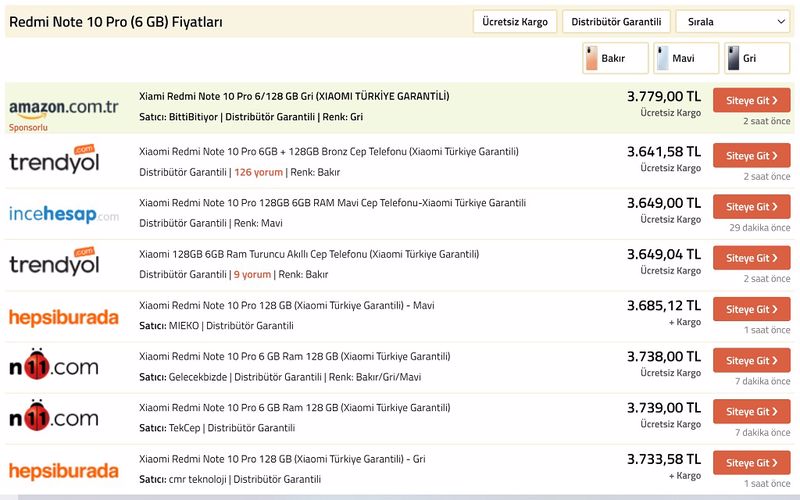The height and width of the screenshot is (500, 800).
Task: Click trendyol logo in 3.649,04 TL row
Action: (54, 262)
